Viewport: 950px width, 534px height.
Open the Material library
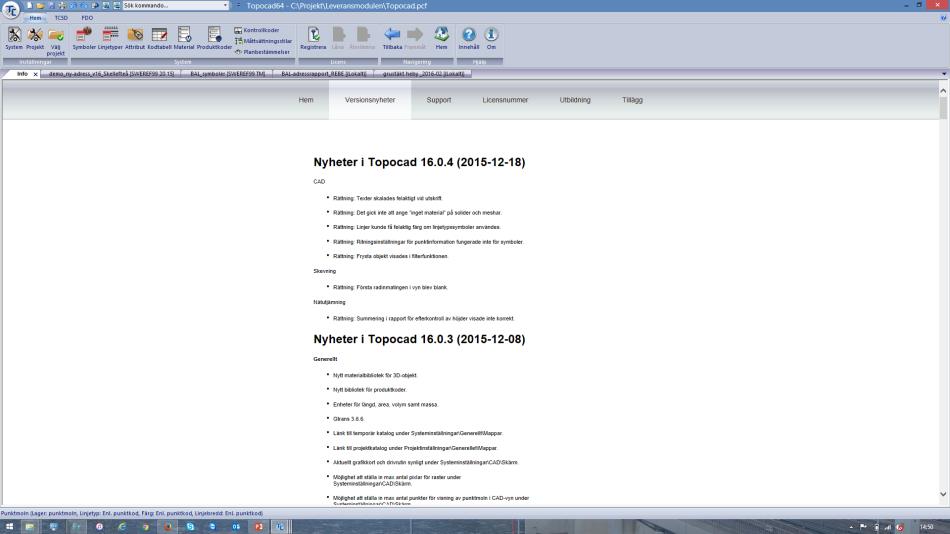click(184, 38)
